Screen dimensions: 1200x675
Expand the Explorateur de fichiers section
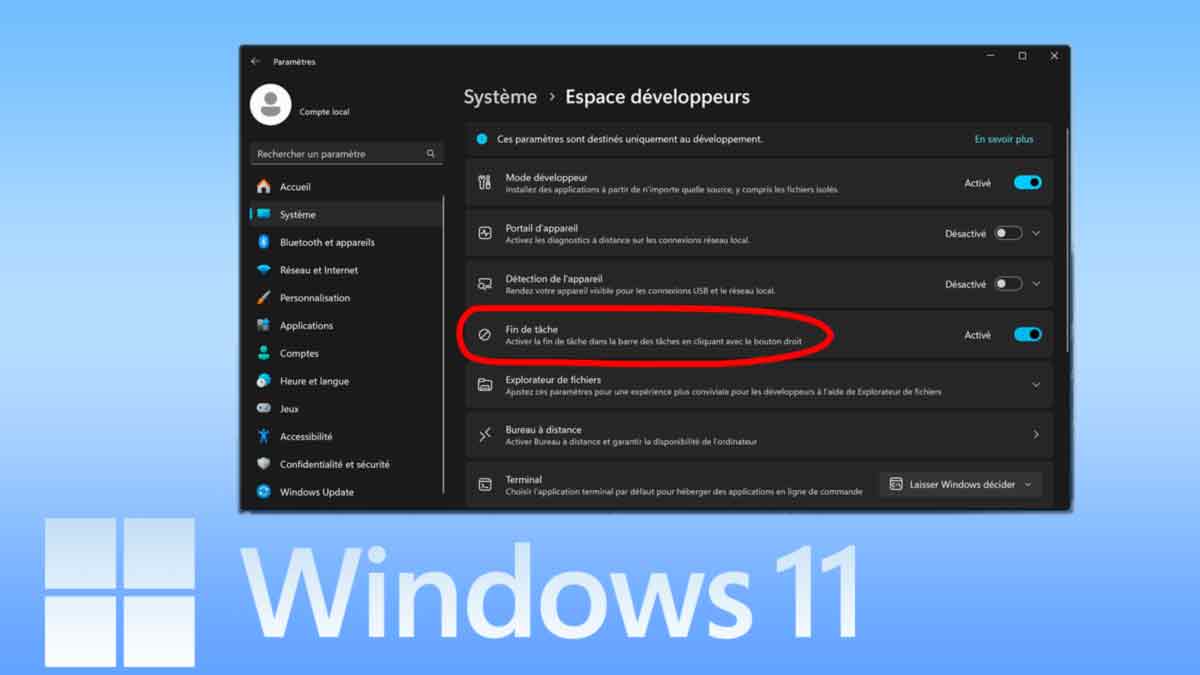tap(1036, 385)
